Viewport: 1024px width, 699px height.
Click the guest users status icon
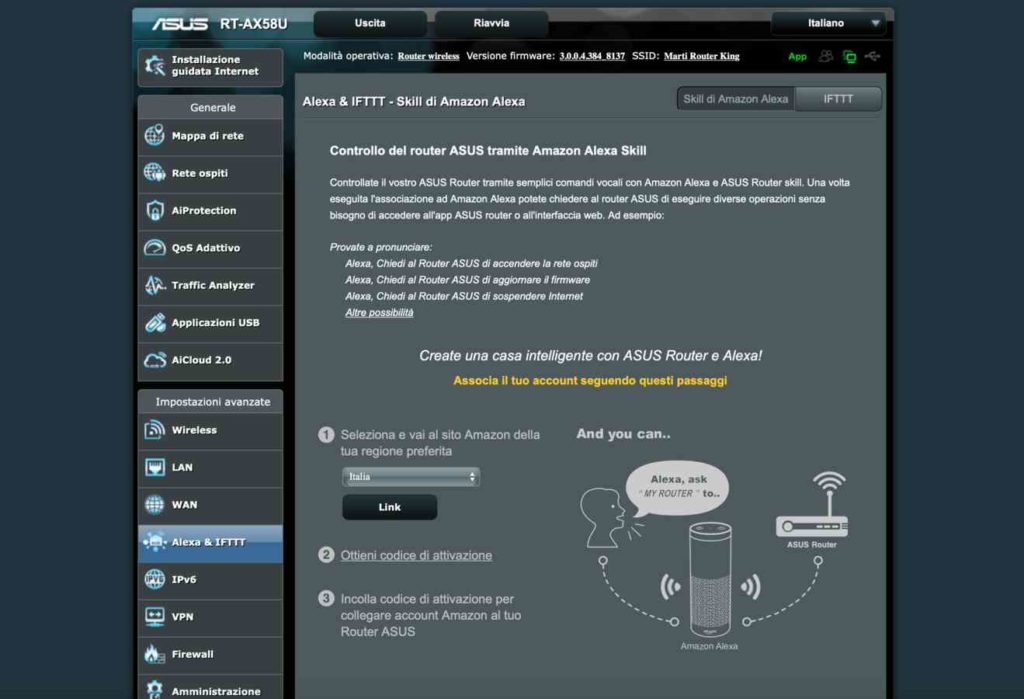point(826,57)
